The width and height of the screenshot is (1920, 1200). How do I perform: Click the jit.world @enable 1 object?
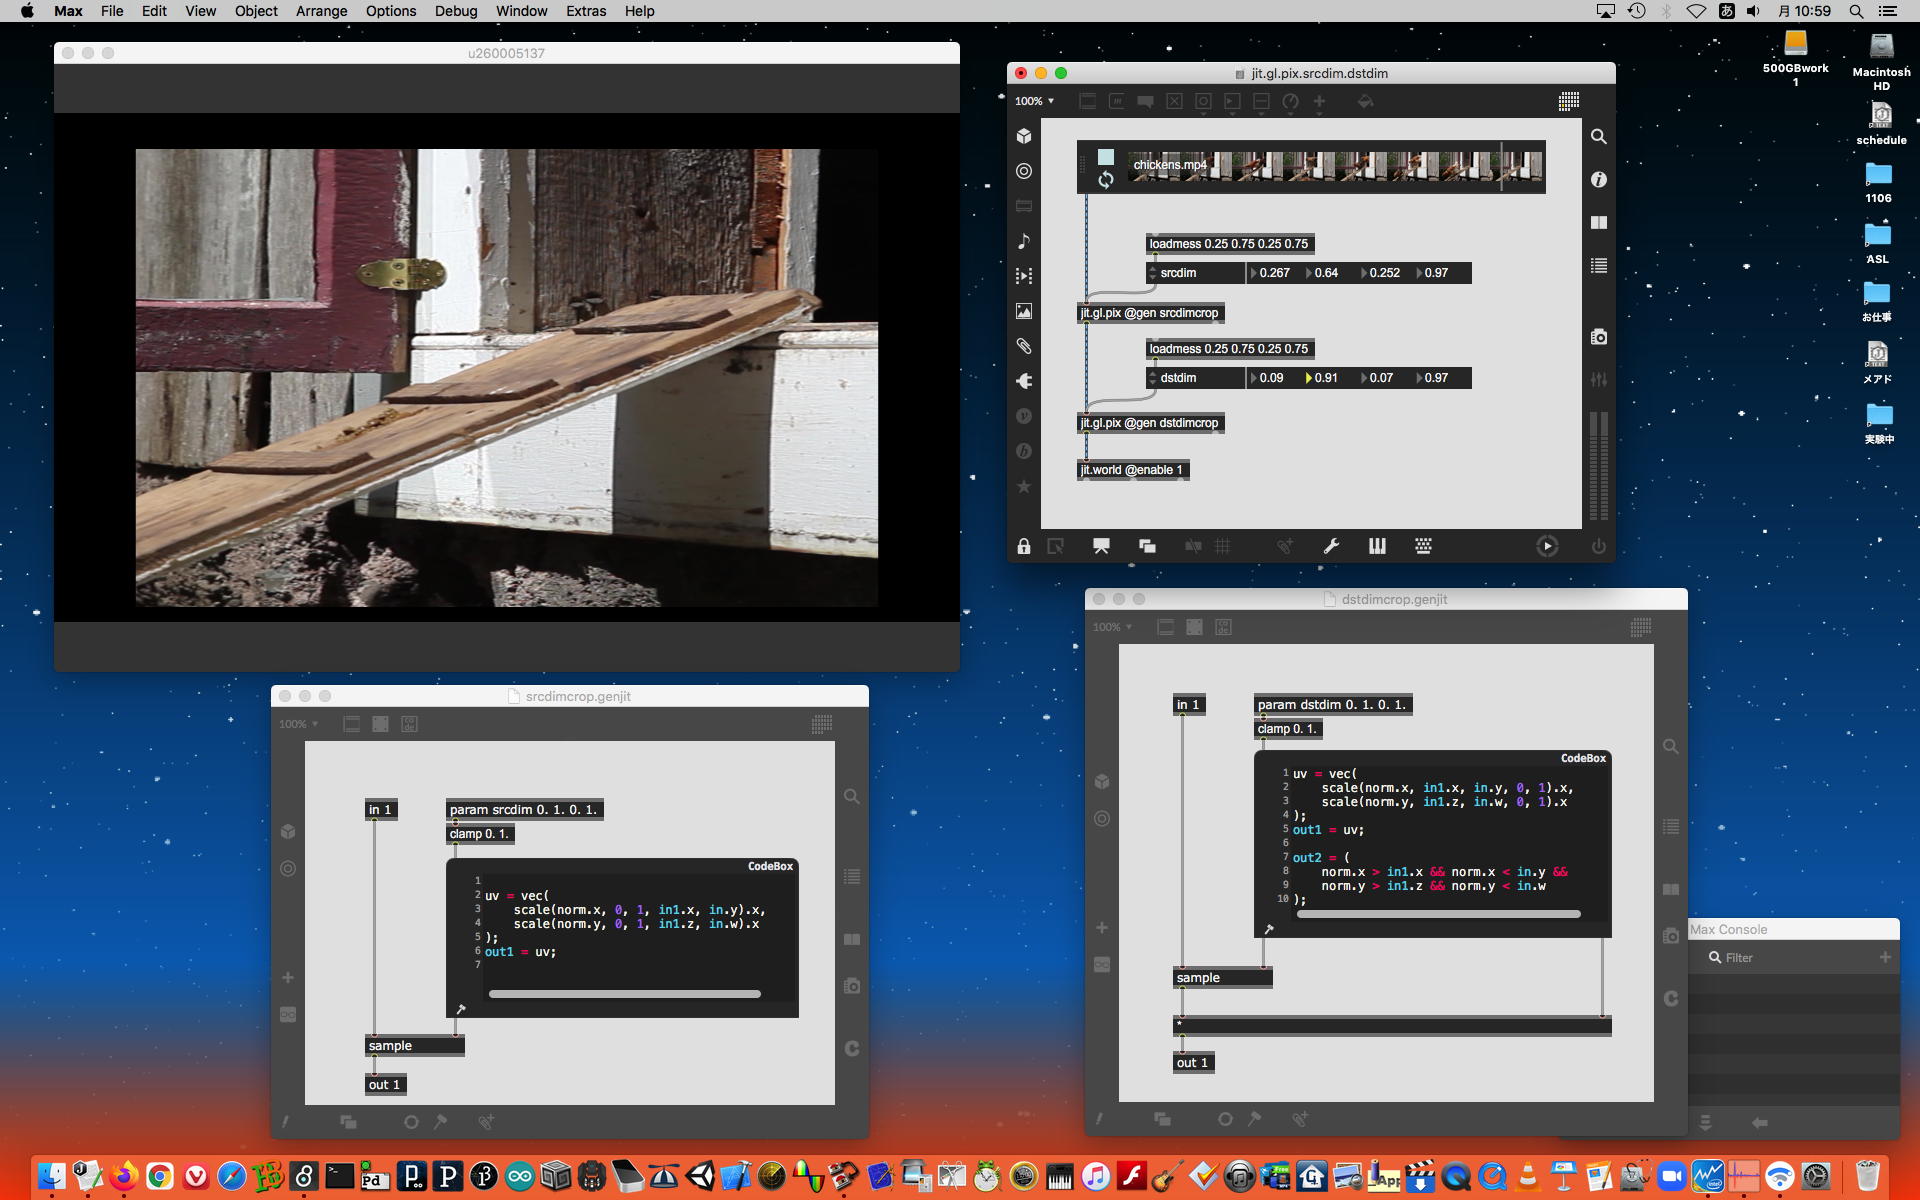(1132, 470)
